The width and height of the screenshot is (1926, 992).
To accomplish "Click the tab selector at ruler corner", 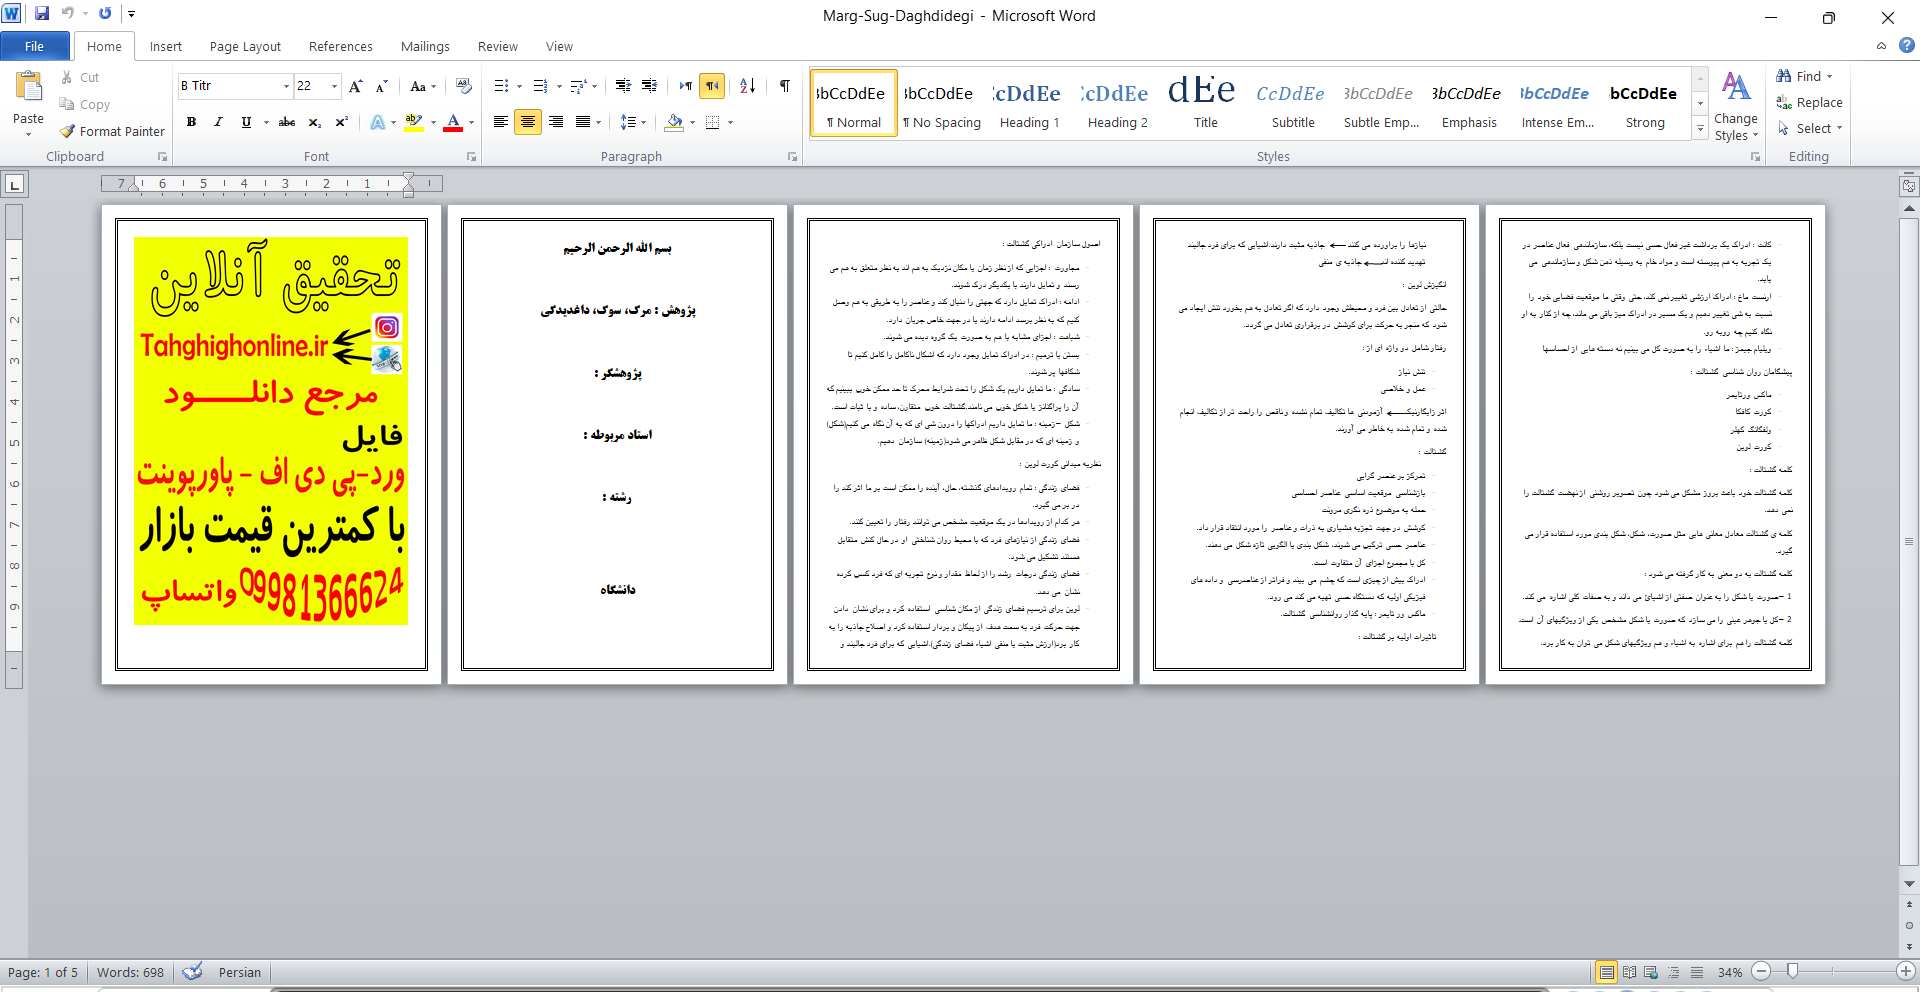I will (x=14, y=184).
